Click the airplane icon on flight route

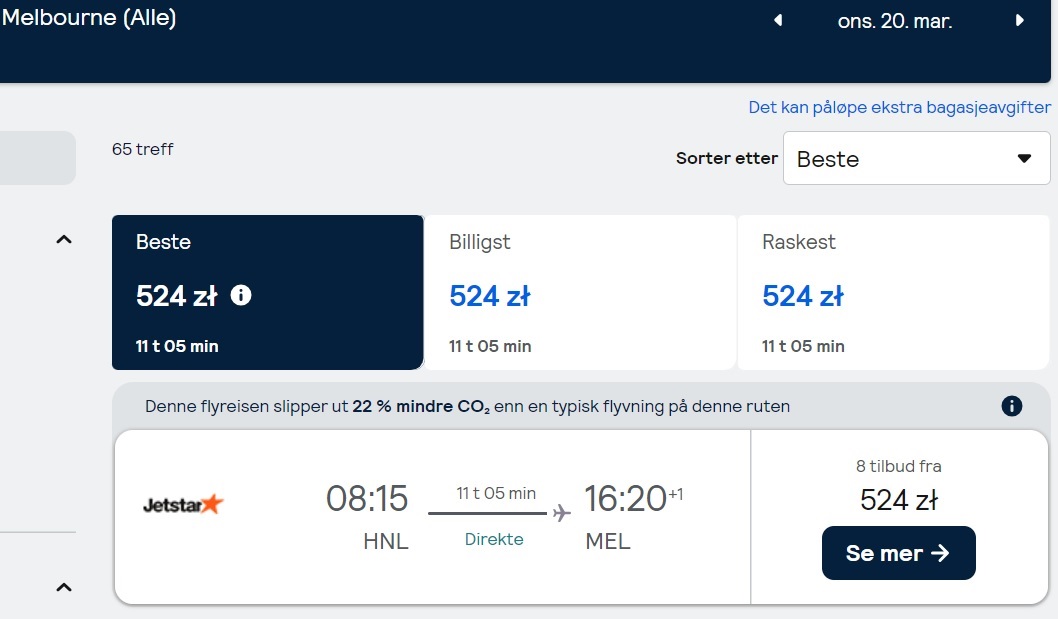point(561,513)
